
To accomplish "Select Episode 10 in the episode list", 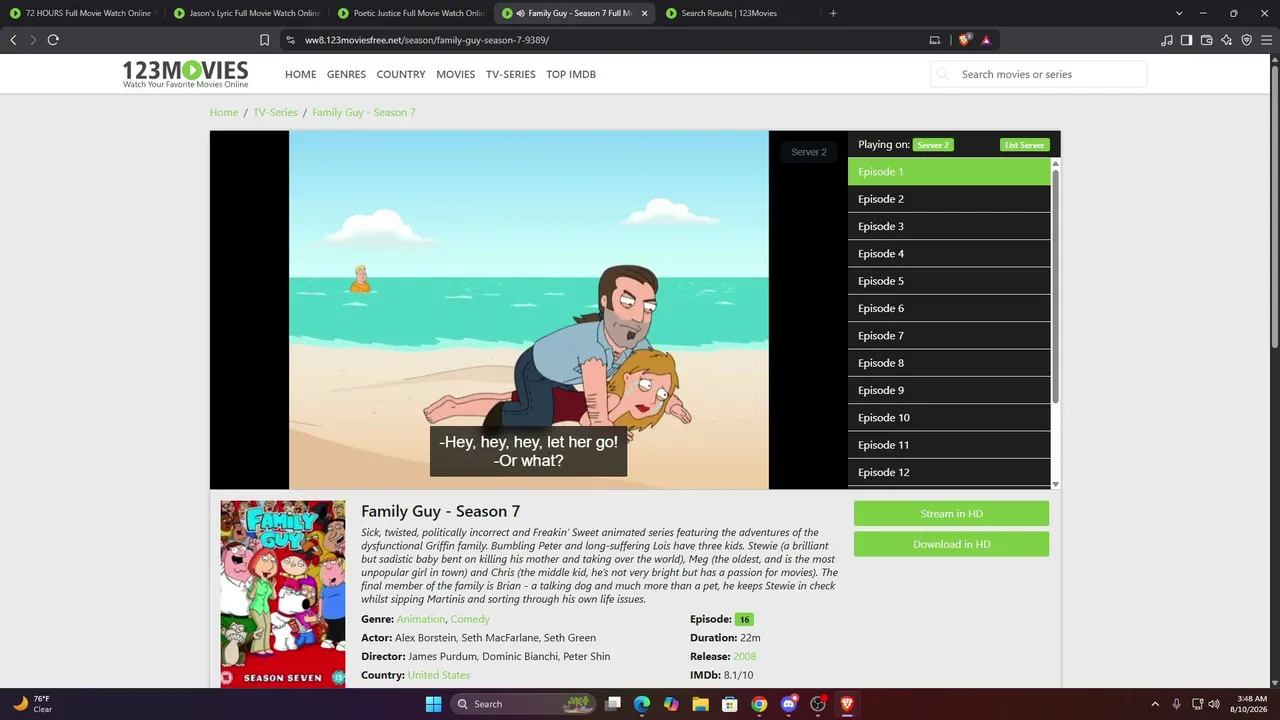I will [x=949, y=418].
